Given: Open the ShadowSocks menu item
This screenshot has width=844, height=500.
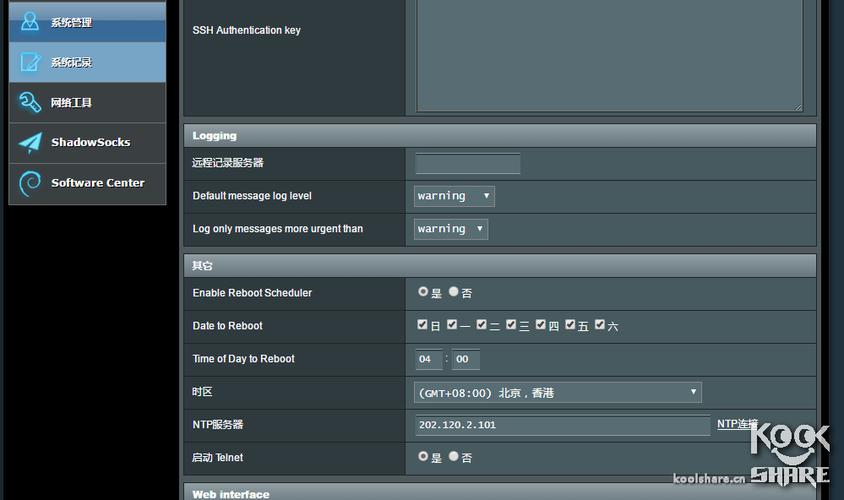Looking at the screenshot, I should point(87,143).
